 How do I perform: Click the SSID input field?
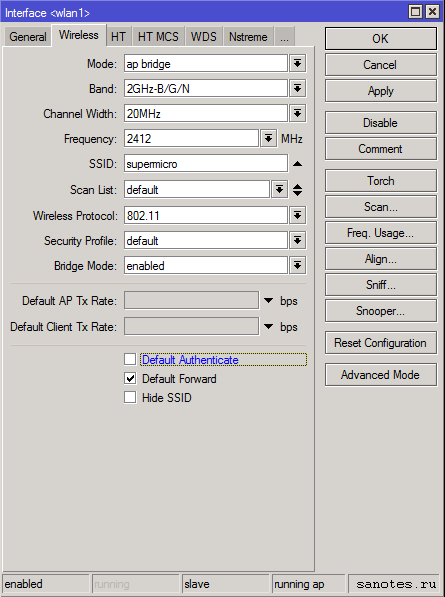tap(206, 164)
